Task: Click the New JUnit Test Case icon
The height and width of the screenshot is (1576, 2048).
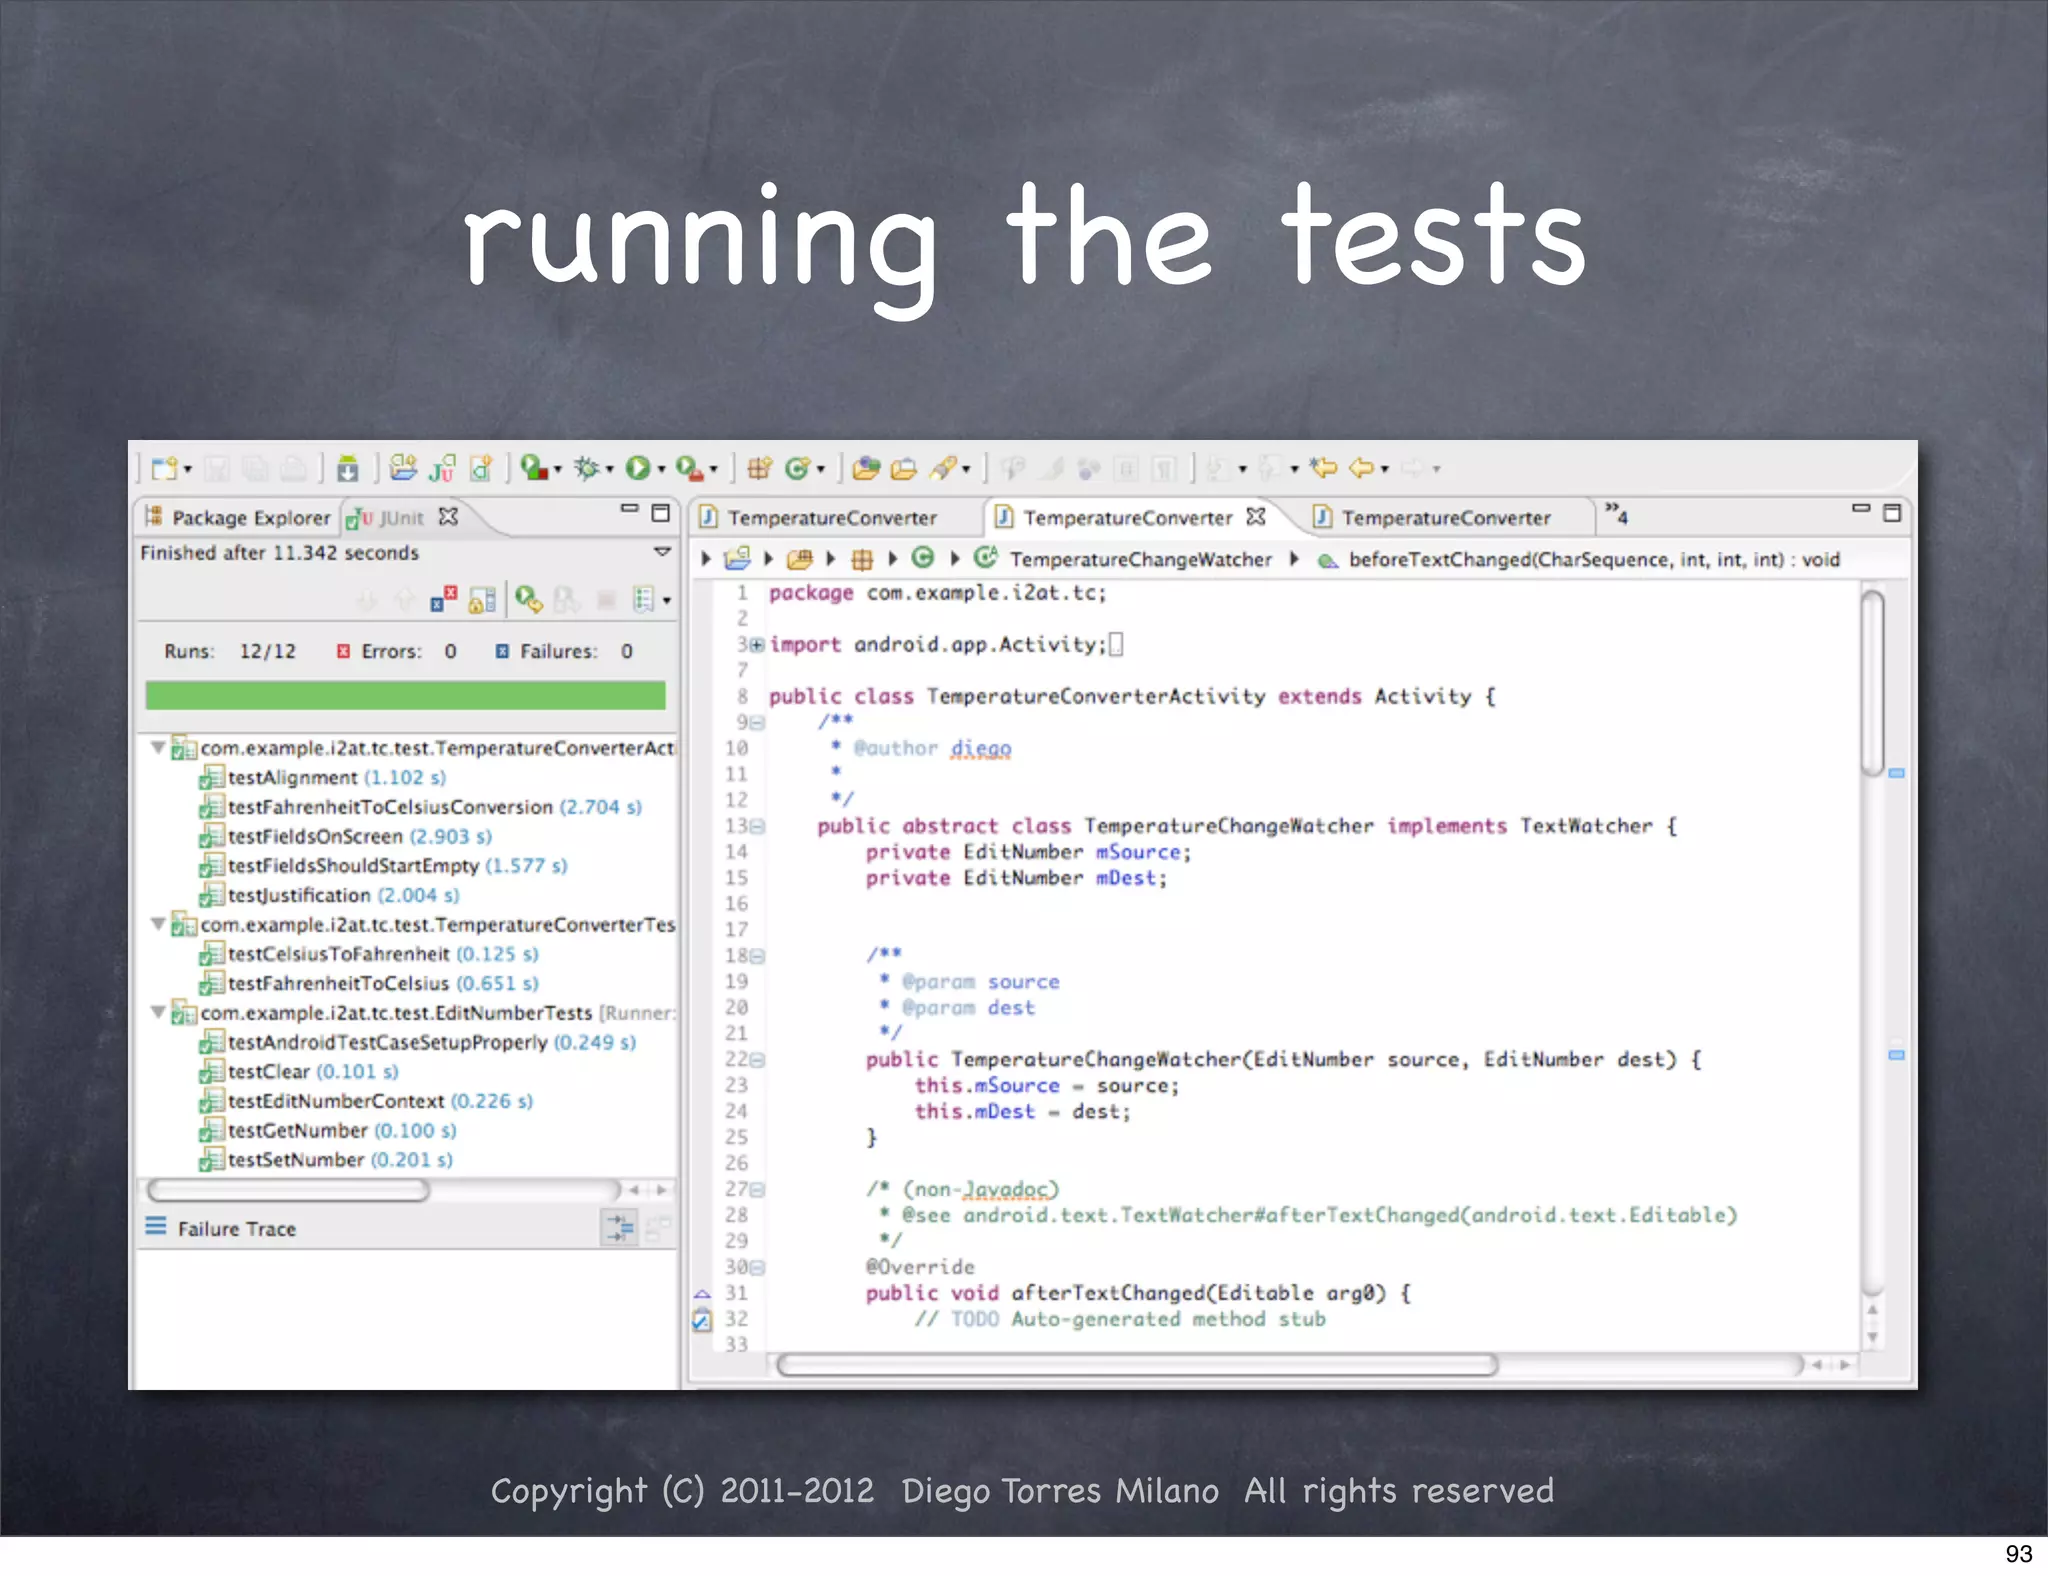Action: [441, 468]
